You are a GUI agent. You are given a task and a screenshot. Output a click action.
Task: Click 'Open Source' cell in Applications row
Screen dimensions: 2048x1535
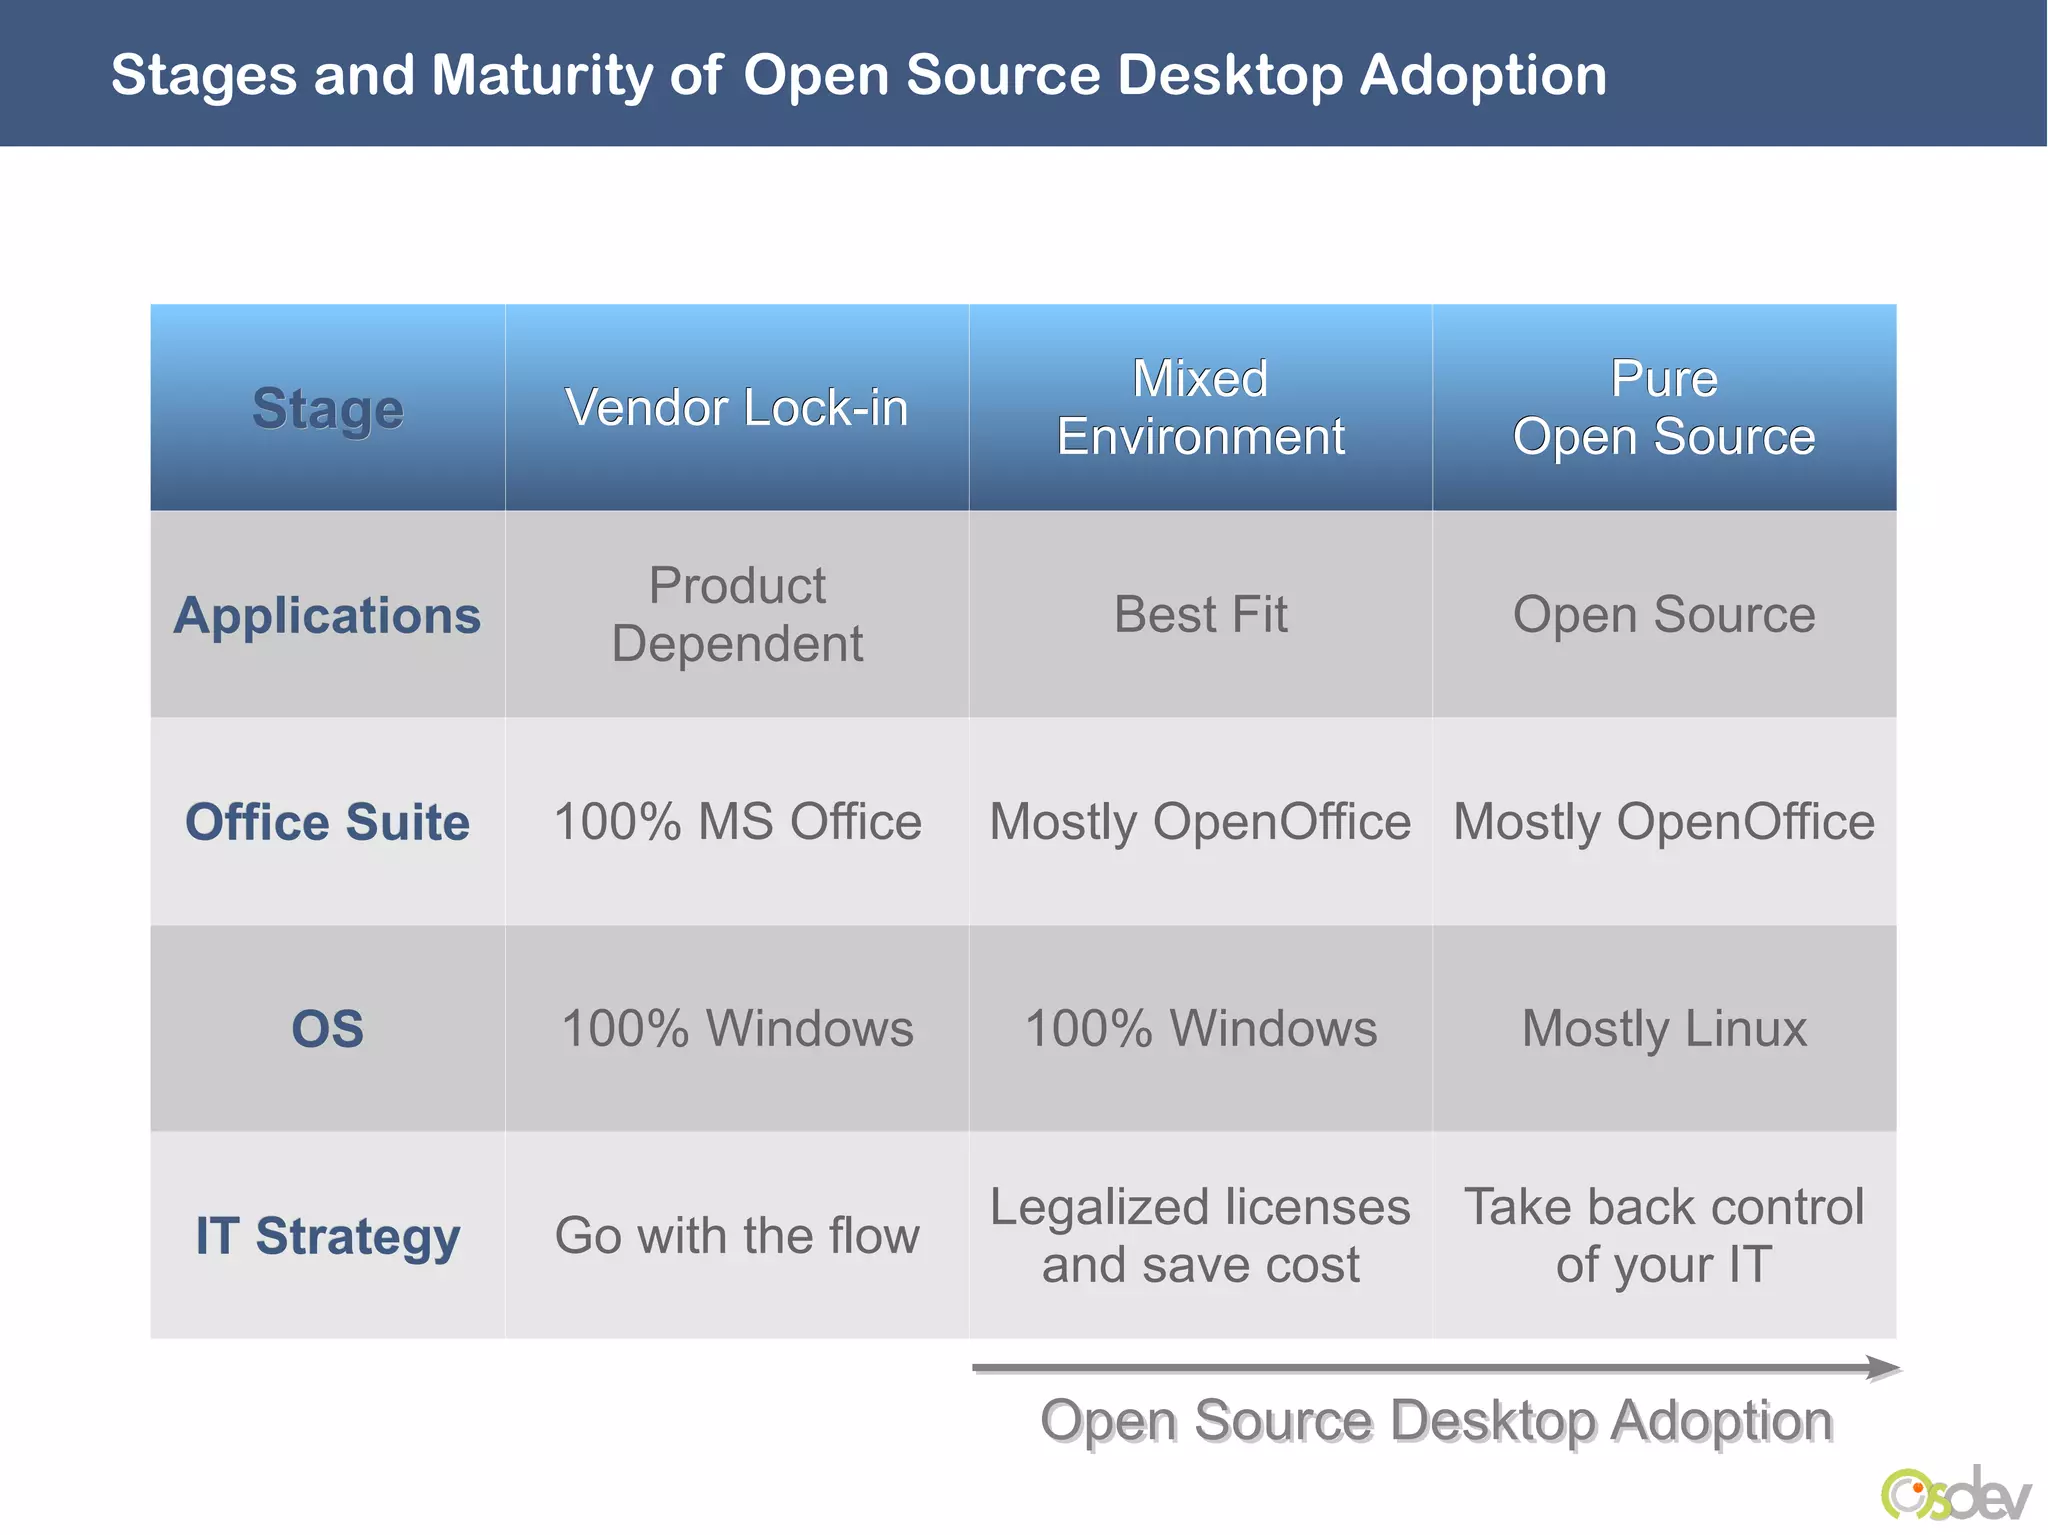(x=1664, y=614)
